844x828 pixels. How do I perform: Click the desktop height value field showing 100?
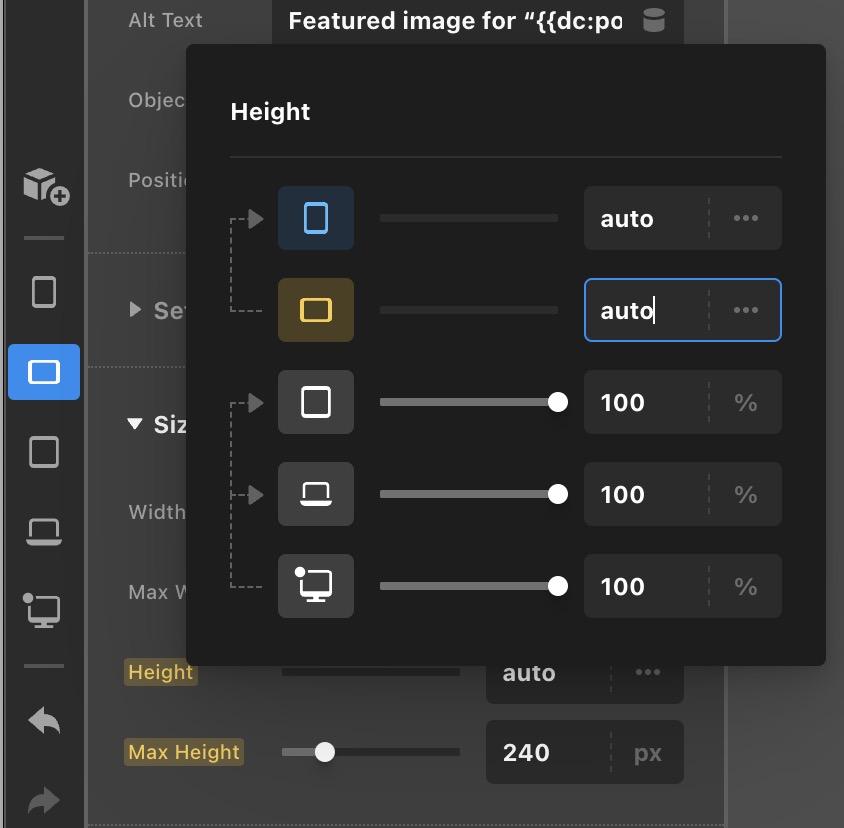(x=645, y=586)
